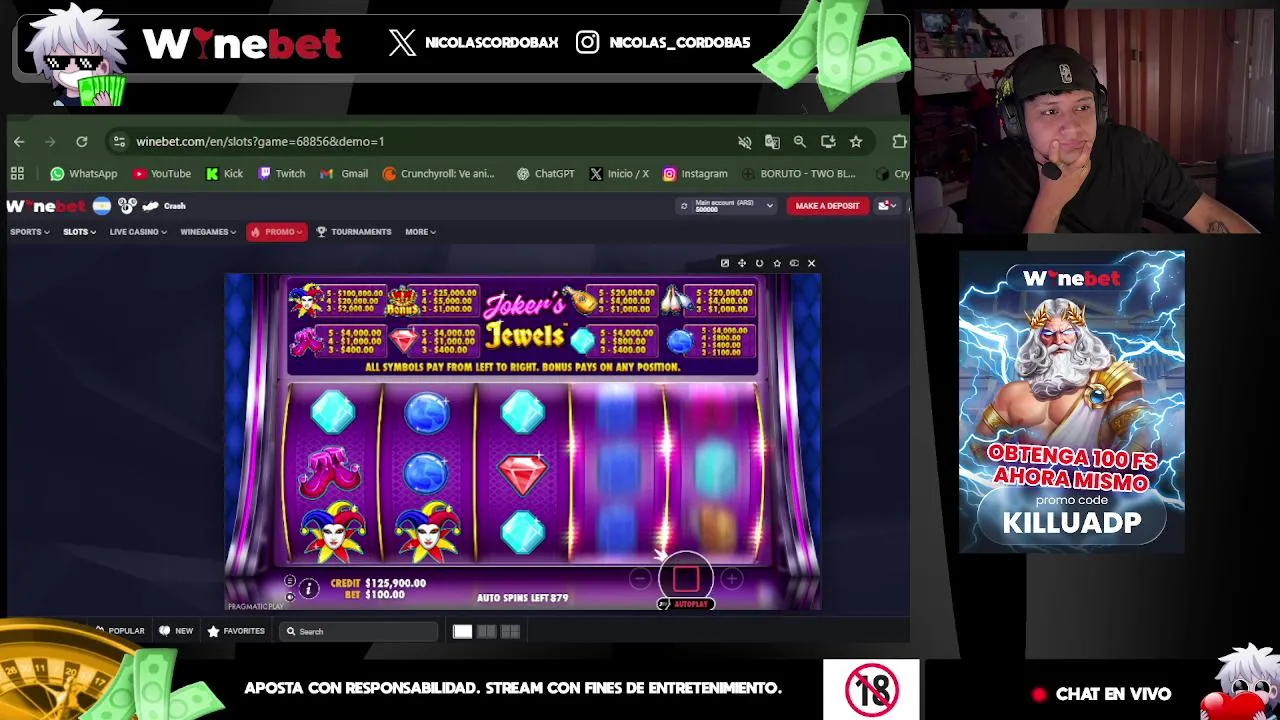Click the Winebet Zeus promo banner
The height and width of the screenshot is (720, 1280).
click(1072, 402)
